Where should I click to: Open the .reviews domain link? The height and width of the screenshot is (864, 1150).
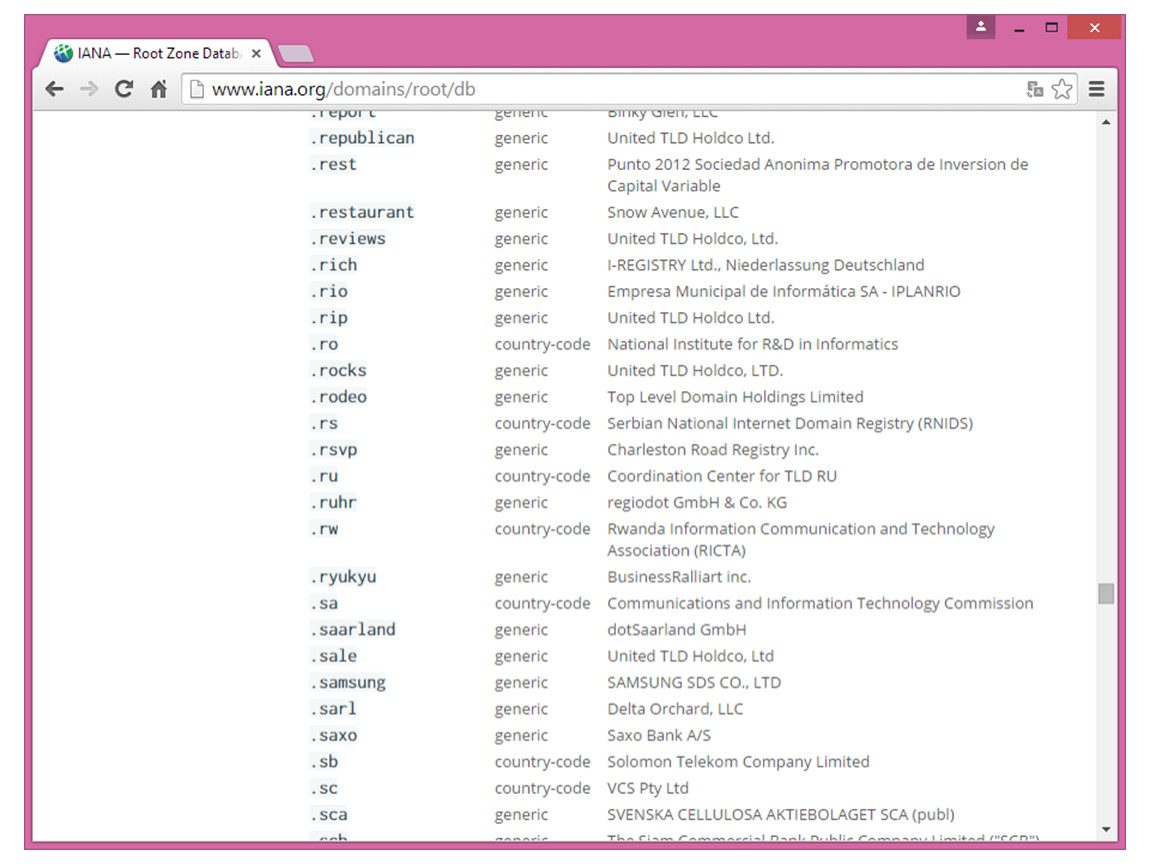tap(348, 238)
